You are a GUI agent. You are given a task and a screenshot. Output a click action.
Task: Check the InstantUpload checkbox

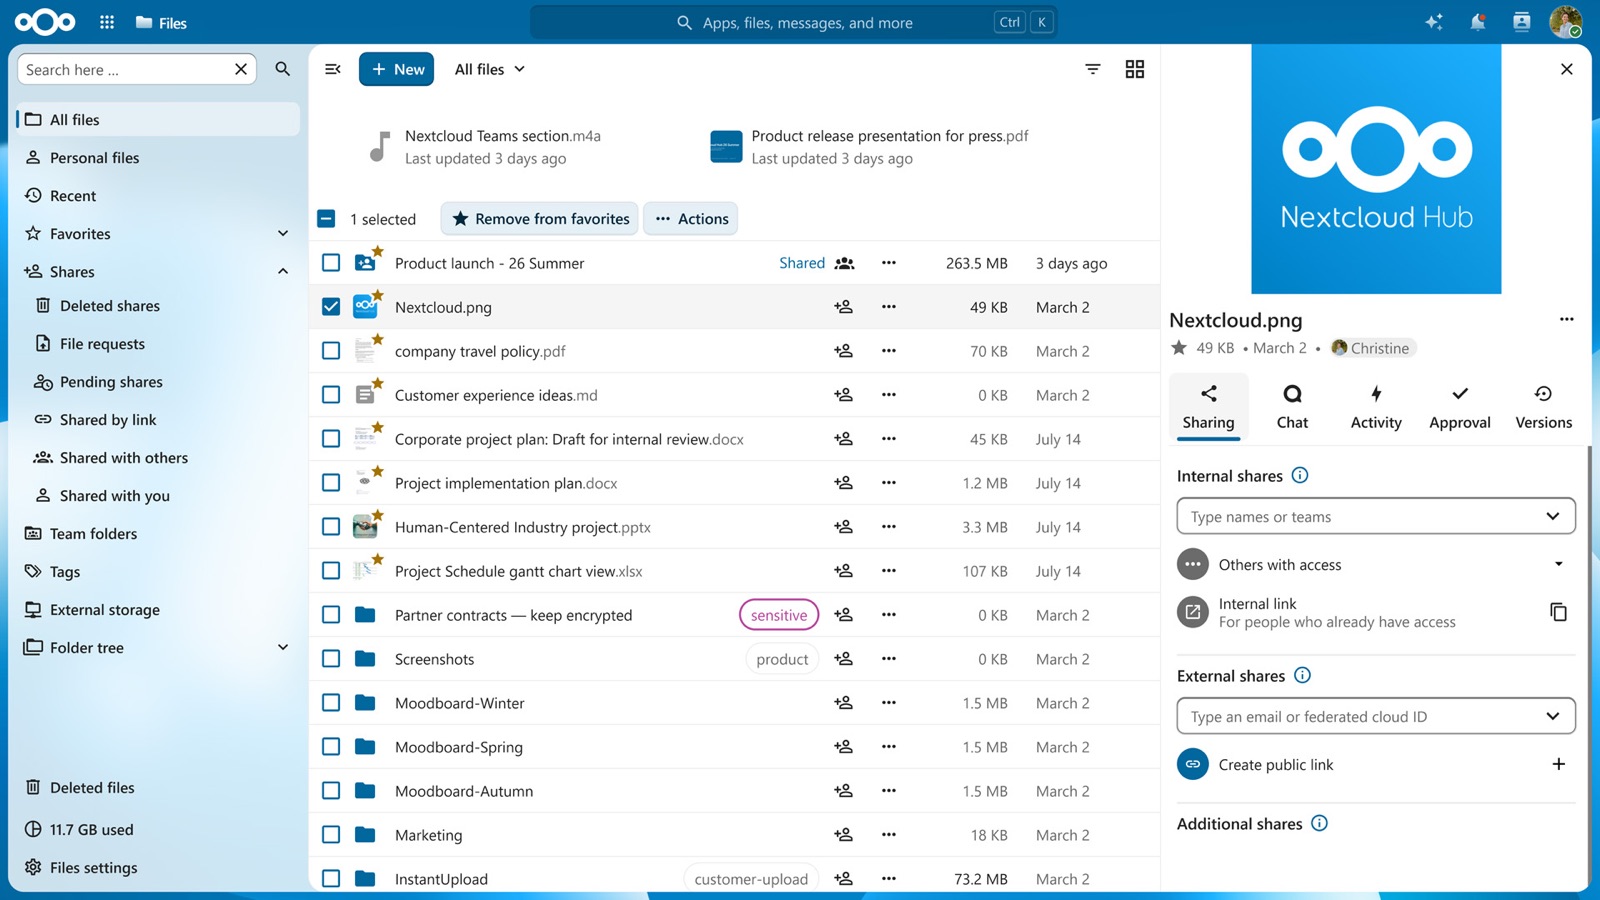[331, 879]
